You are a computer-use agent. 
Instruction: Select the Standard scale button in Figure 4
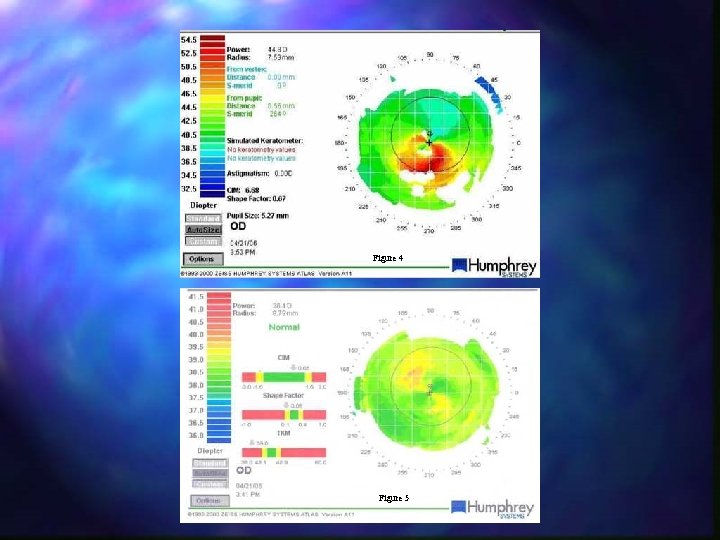(x=203, y=219)
